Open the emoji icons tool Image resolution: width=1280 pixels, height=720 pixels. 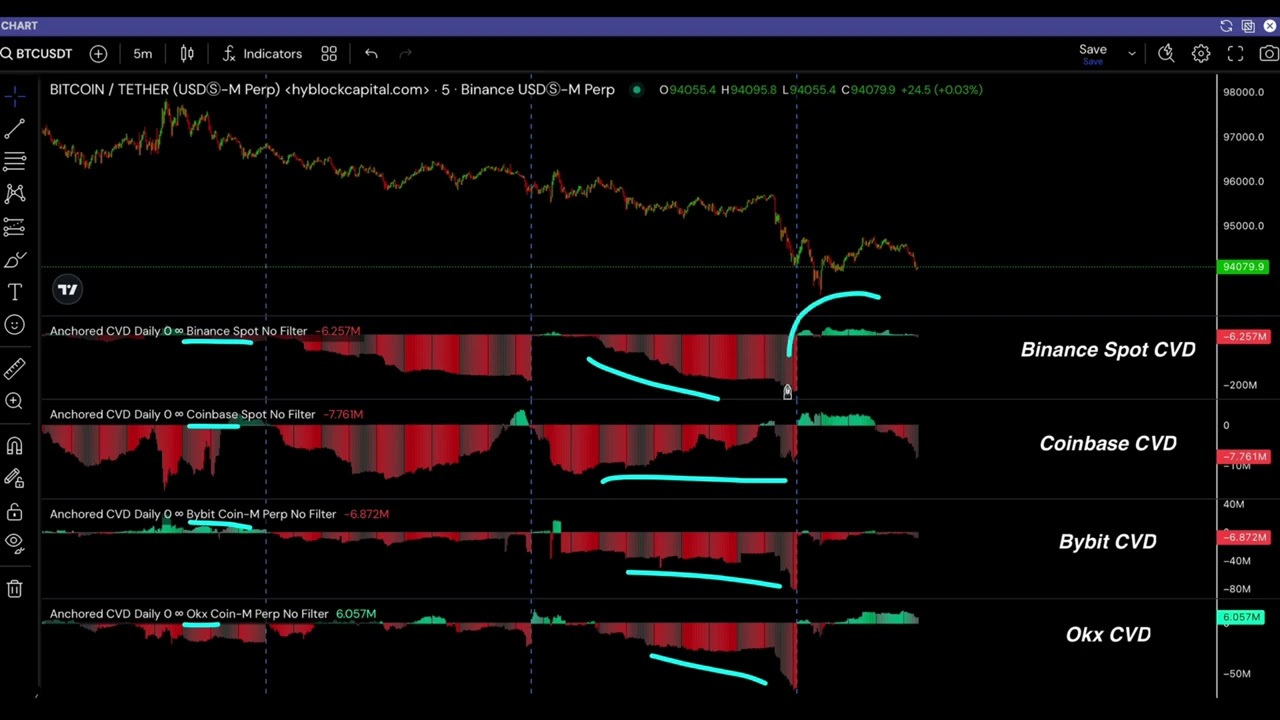pos(14,324)
